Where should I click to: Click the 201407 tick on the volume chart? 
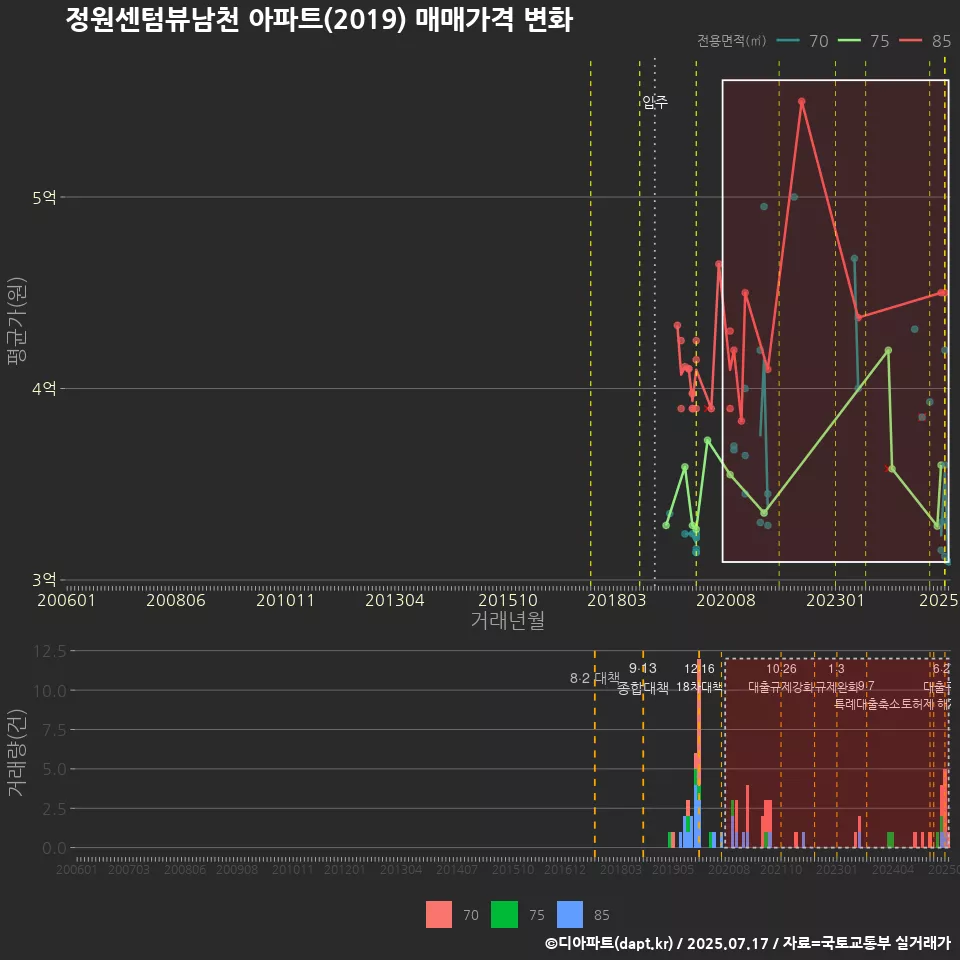point(457,869)
